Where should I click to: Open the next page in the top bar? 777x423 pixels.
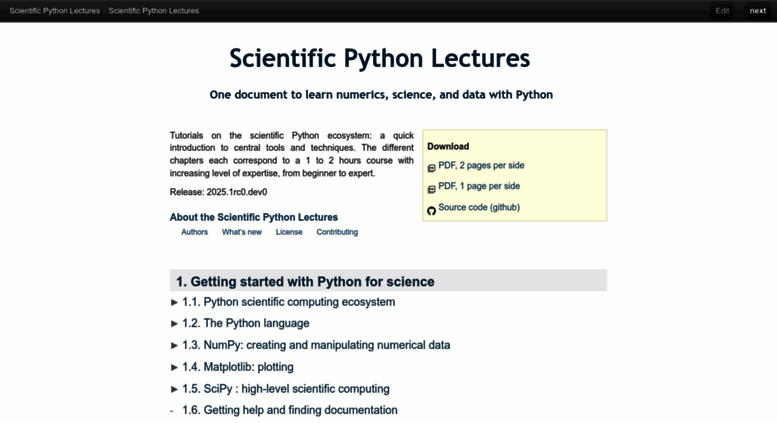[x=758, y=10]
